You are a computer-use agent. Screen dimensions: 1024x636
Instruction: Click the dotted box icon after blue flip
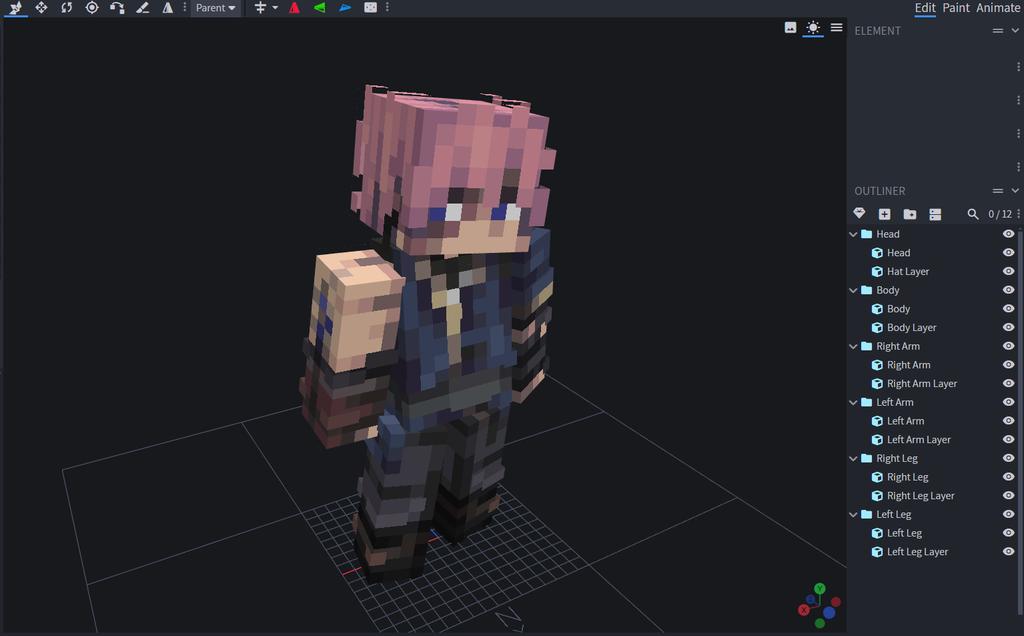tap(370, 8)
